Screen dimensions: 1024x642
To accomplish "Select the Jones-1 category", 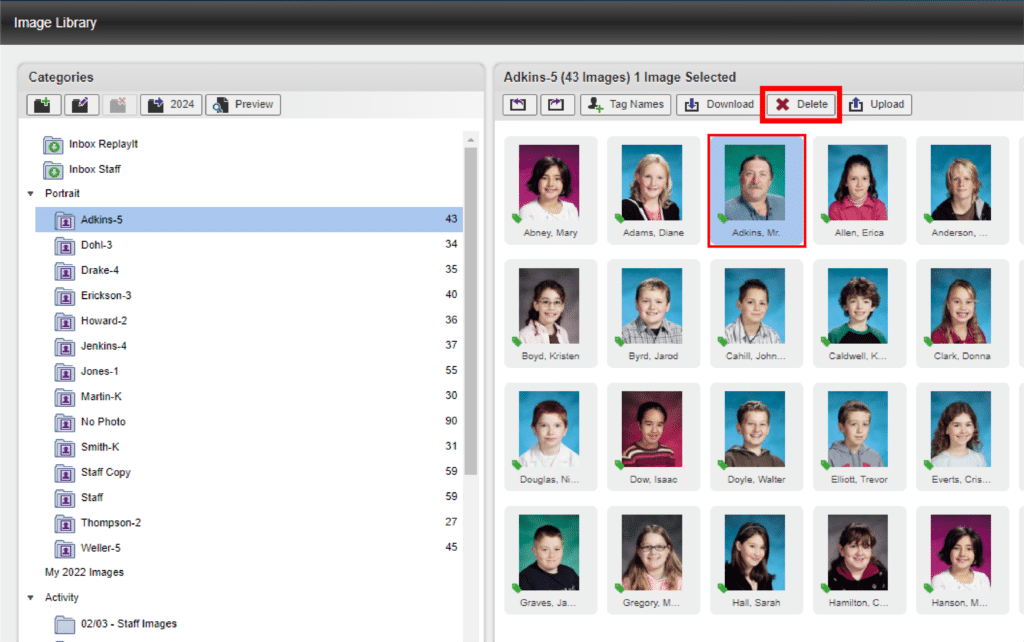I will click(x=249, y=371).
